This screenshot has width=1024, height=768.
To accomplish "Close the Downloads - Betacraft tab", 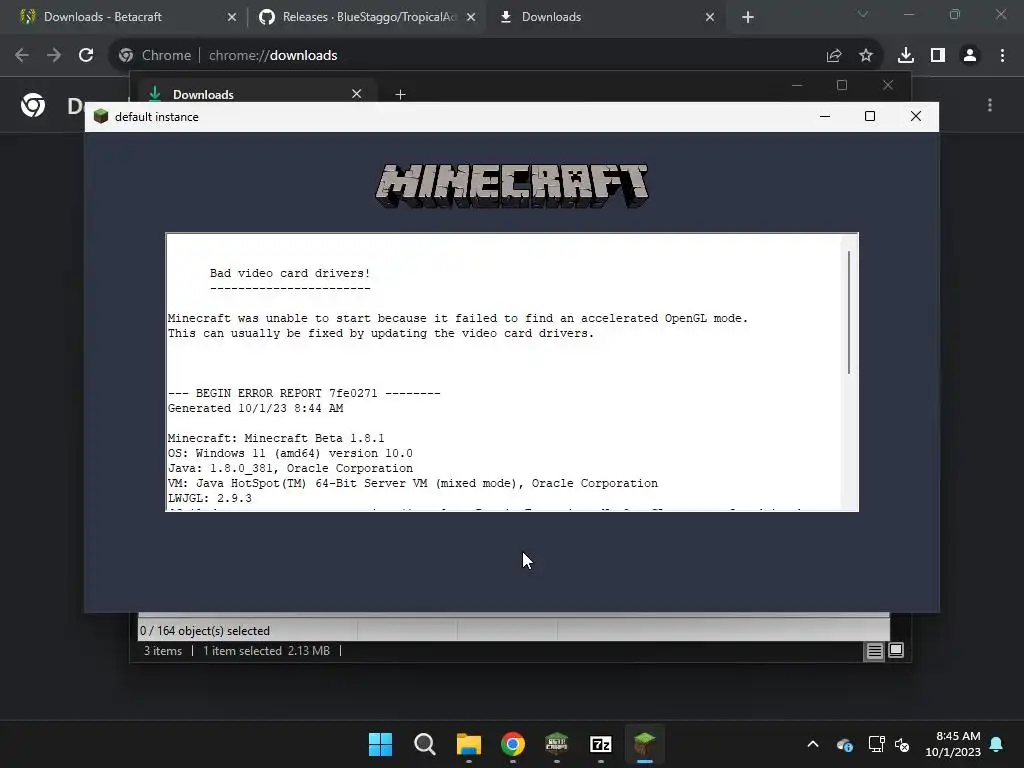I will click(x=232, y=17).
